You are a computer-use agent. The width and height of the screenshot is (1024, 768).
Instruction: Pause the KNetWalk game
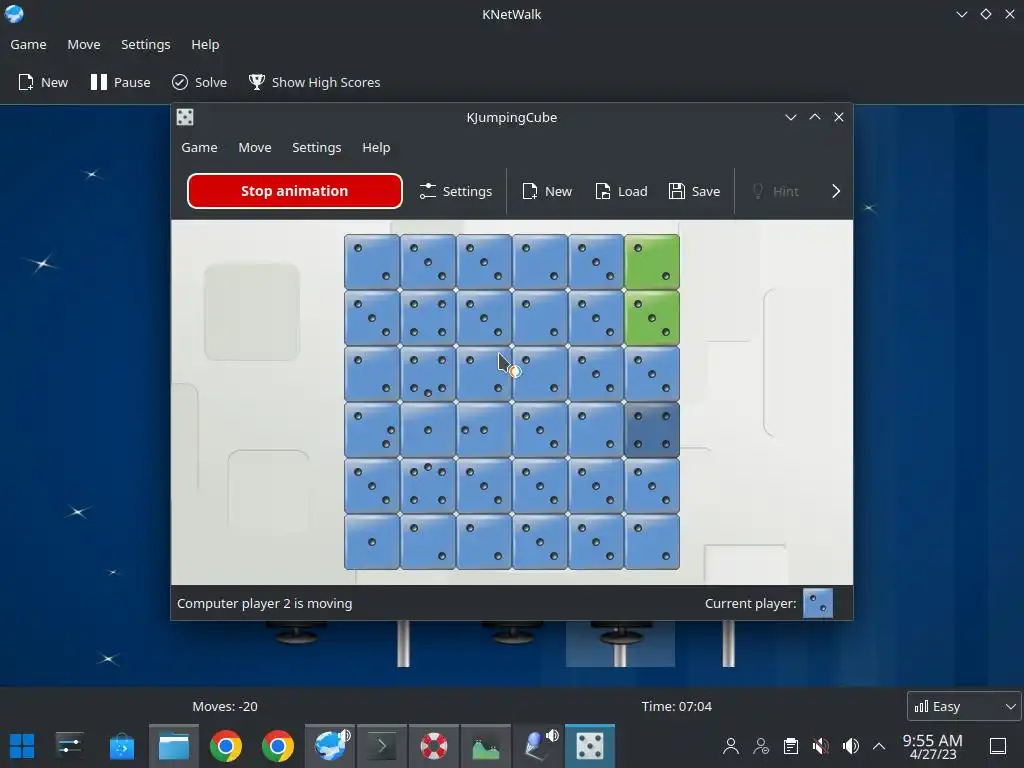click(x=120, y=82)
